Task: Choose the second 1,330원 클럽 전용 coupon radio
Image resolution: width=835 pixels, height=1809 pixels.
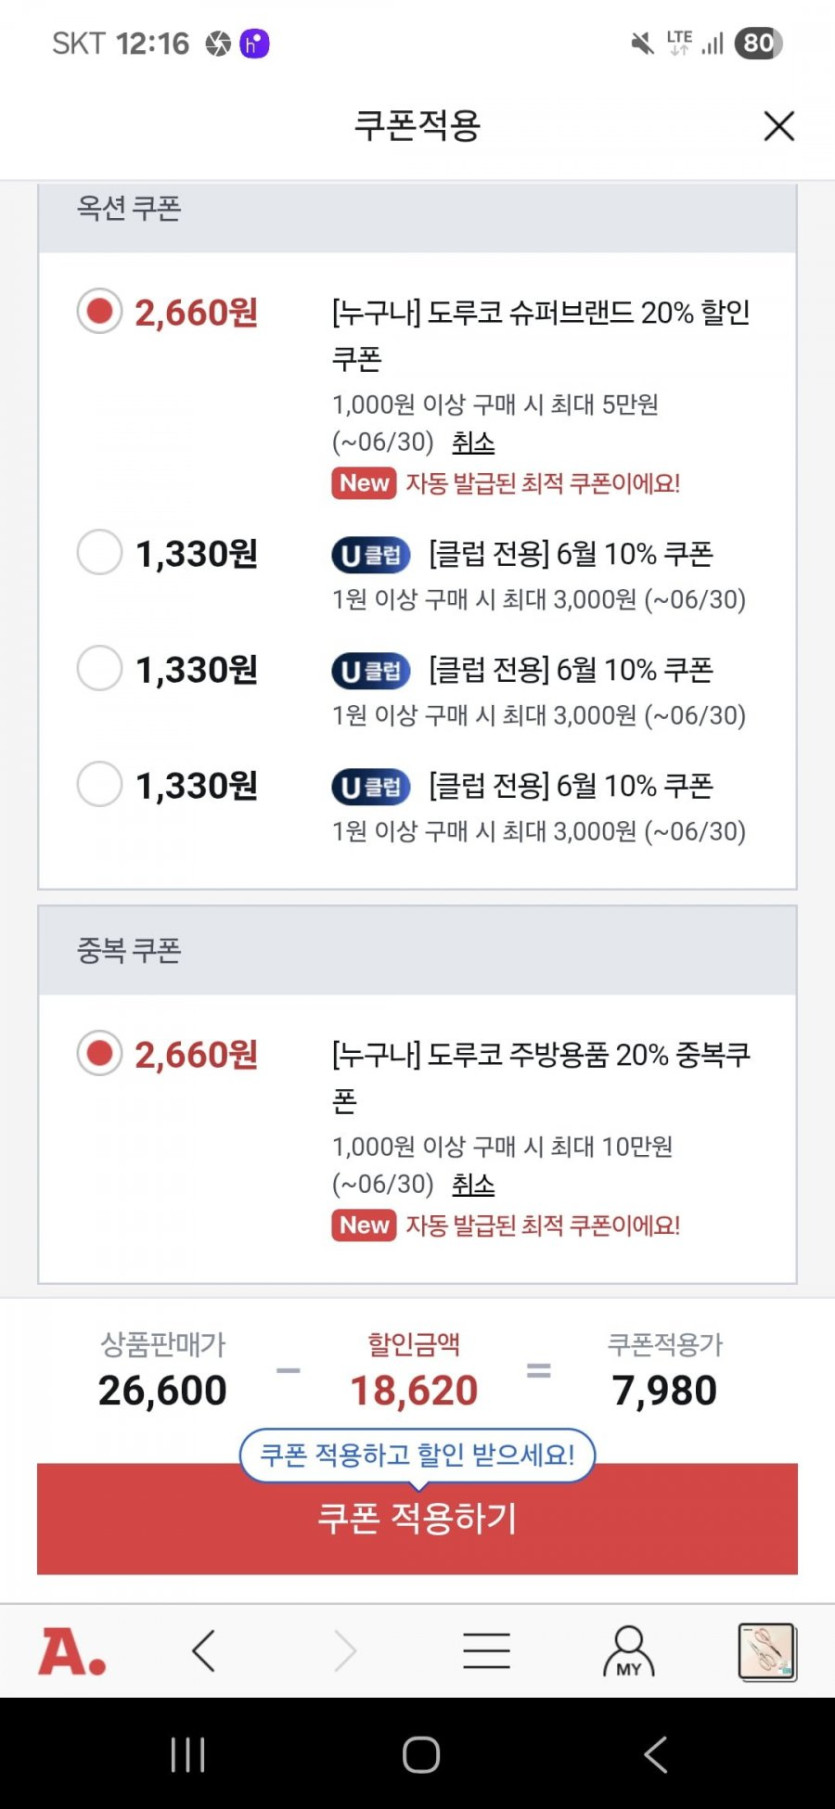Action: (99, 668)
